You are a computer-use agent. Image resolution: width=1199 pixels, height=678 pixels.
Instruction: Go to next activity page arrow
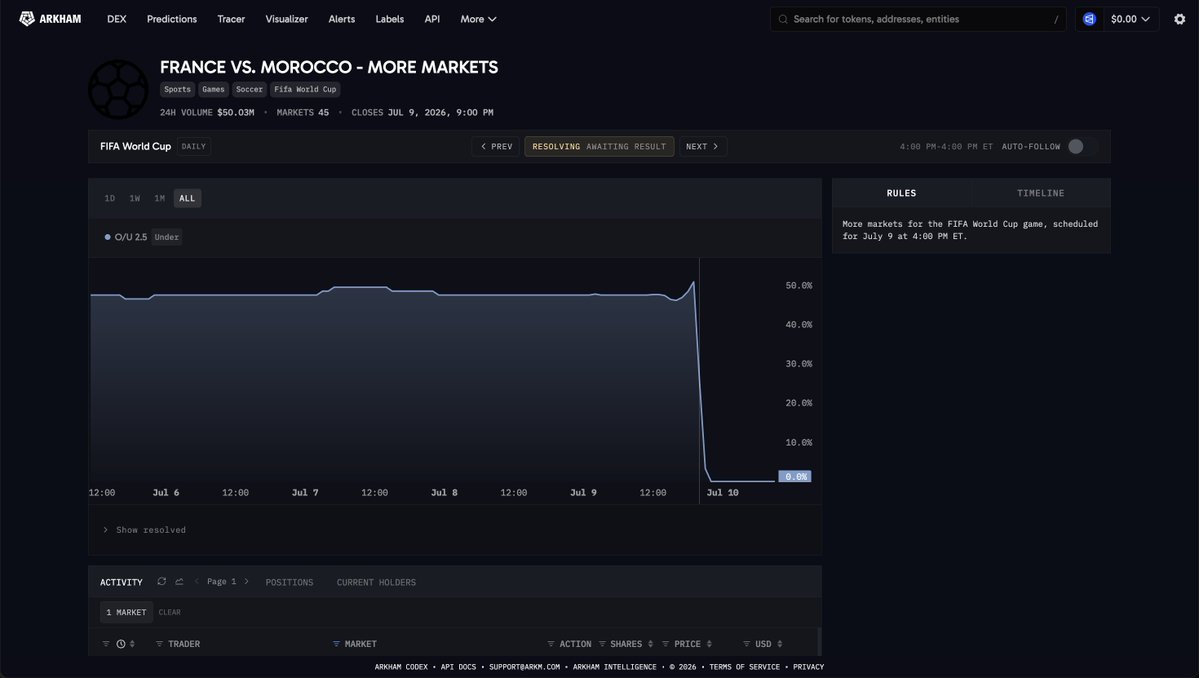pos(246,582)
